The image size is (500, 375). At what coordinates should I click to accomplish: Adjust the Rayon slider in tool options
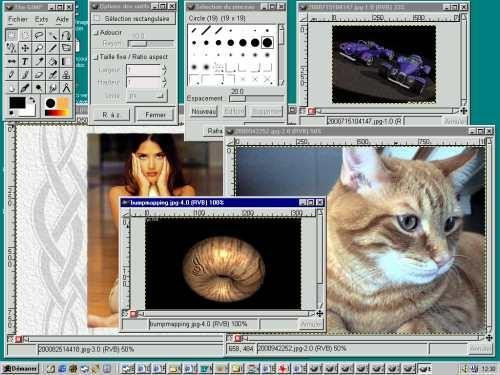click(151, 44)
